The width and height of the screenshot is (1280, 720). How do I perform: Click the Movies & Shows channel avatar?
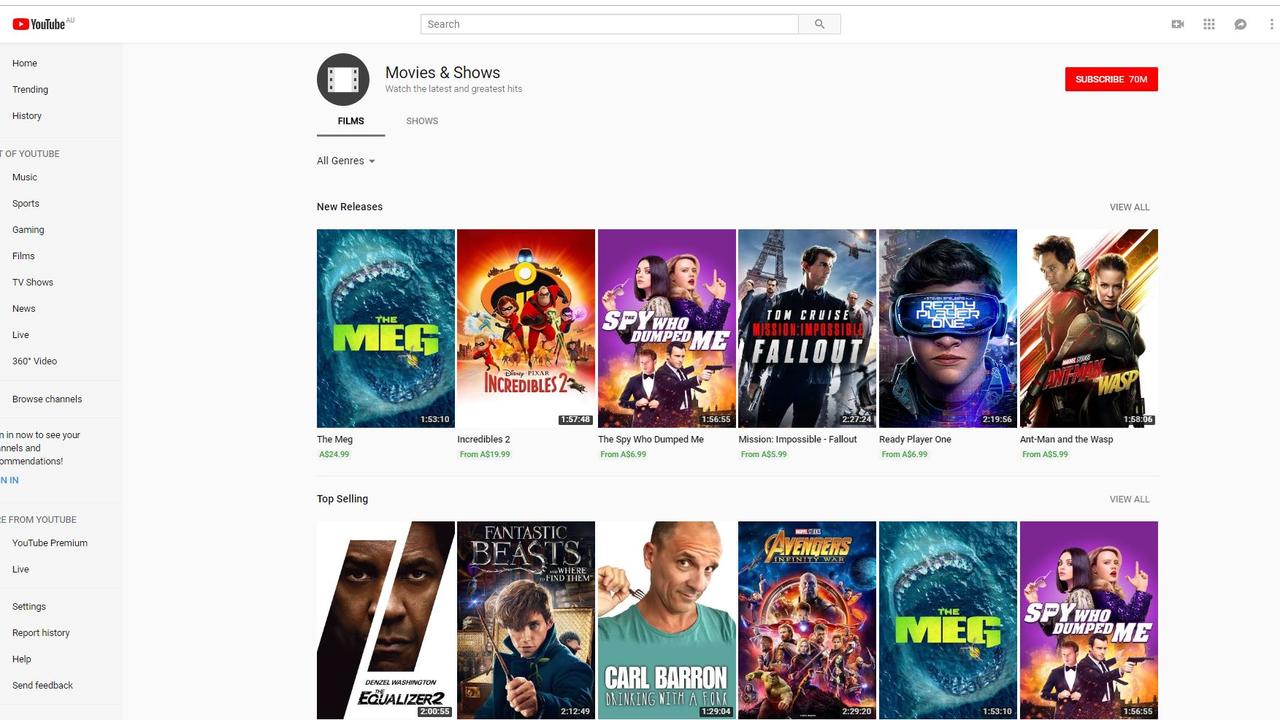point(343,80)
